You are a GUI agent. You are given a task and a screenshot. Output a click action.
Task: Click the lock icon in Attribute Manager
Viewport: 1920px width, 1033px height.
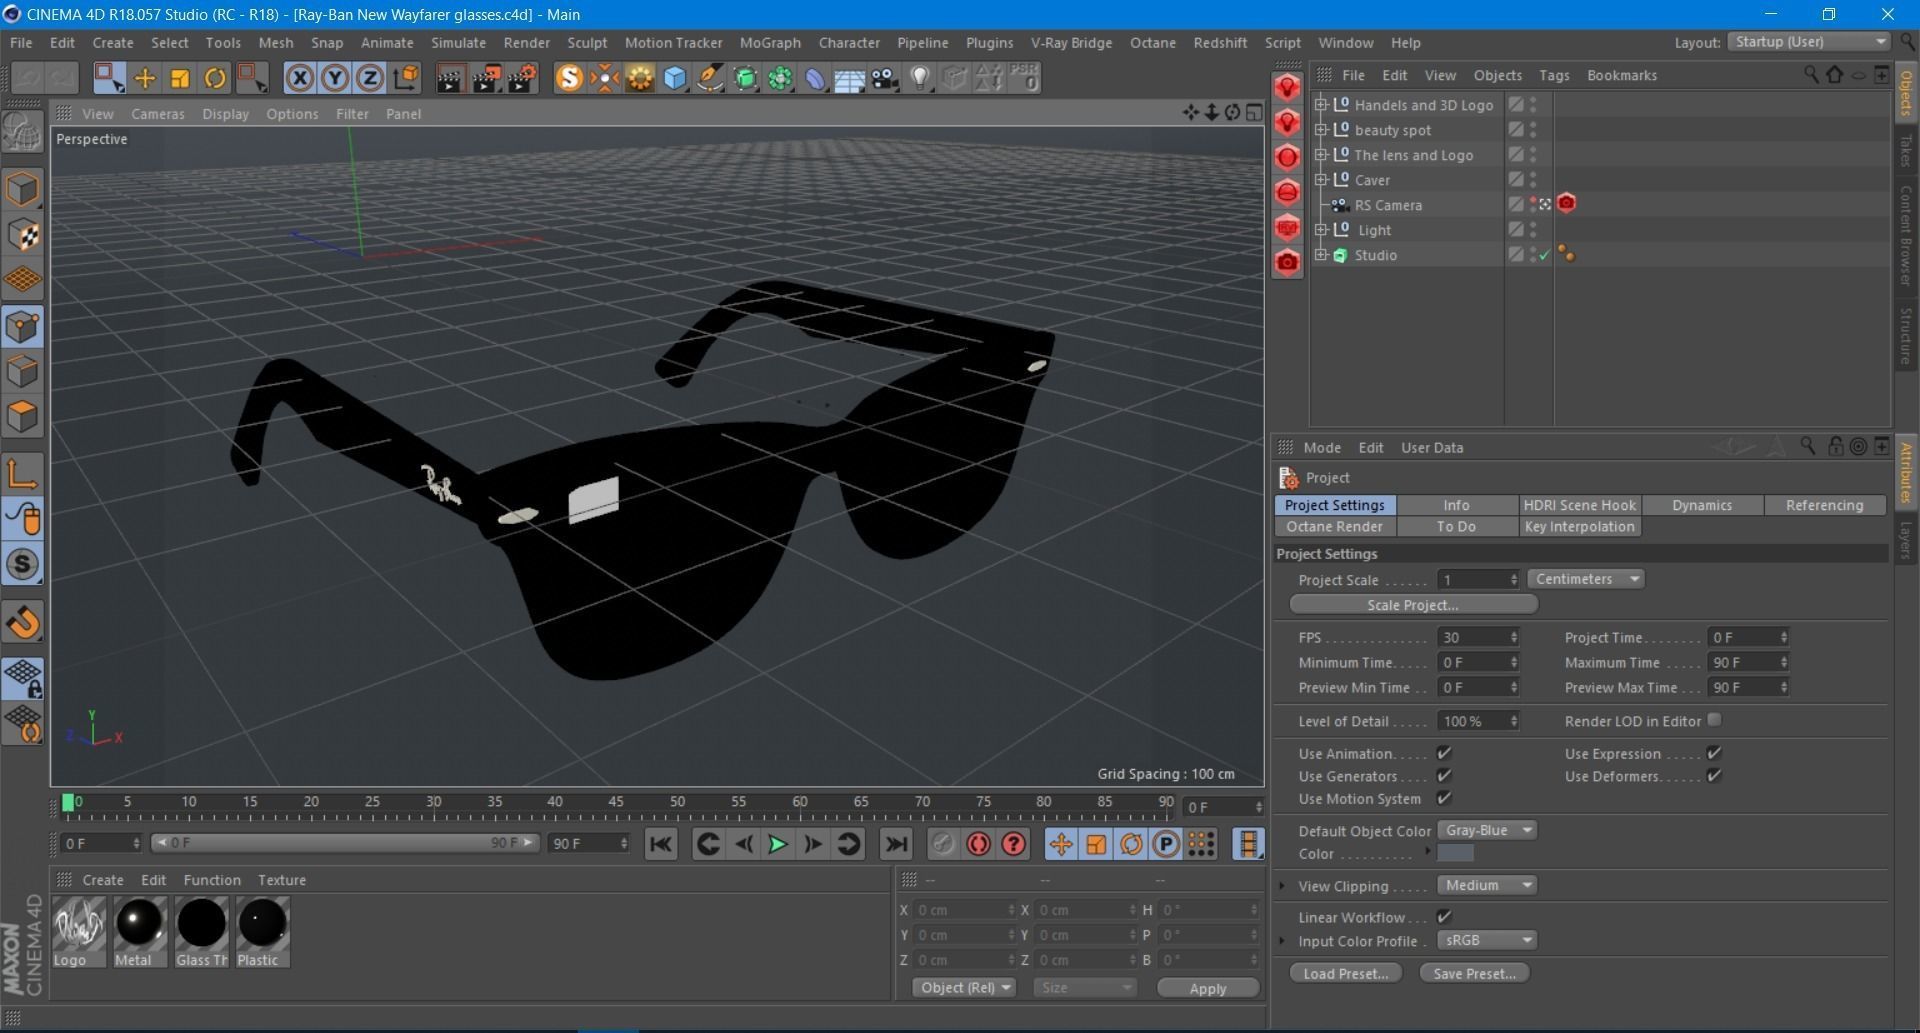point(1835,447)
